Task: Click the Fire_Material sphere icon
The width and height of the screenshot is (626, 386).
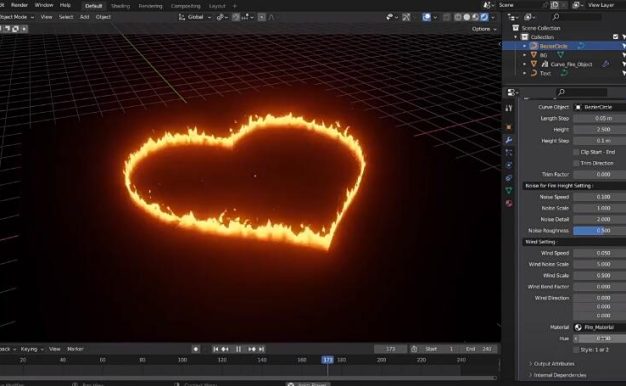Action: tap(578, 327)
